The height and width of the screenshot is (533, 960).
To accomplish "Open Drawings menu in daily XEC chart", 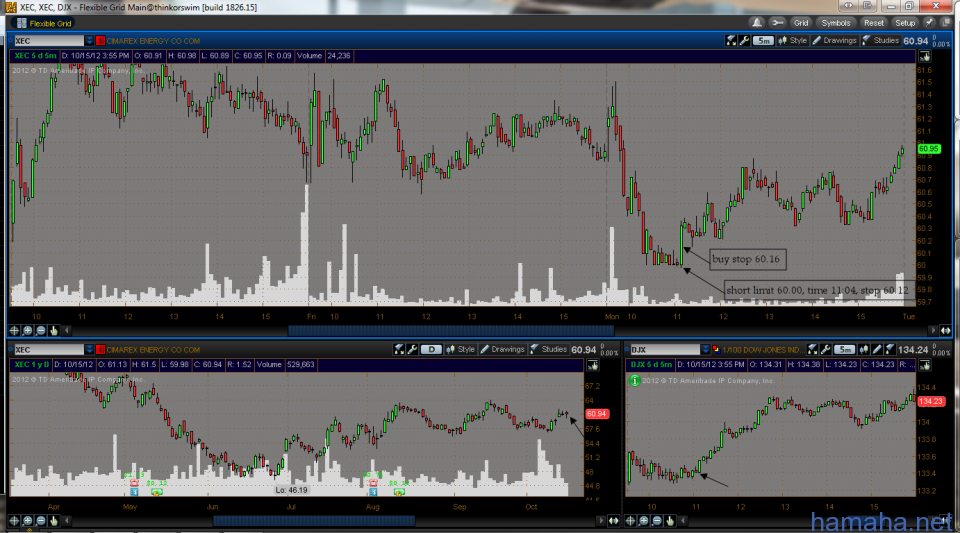I will (503, 349).
